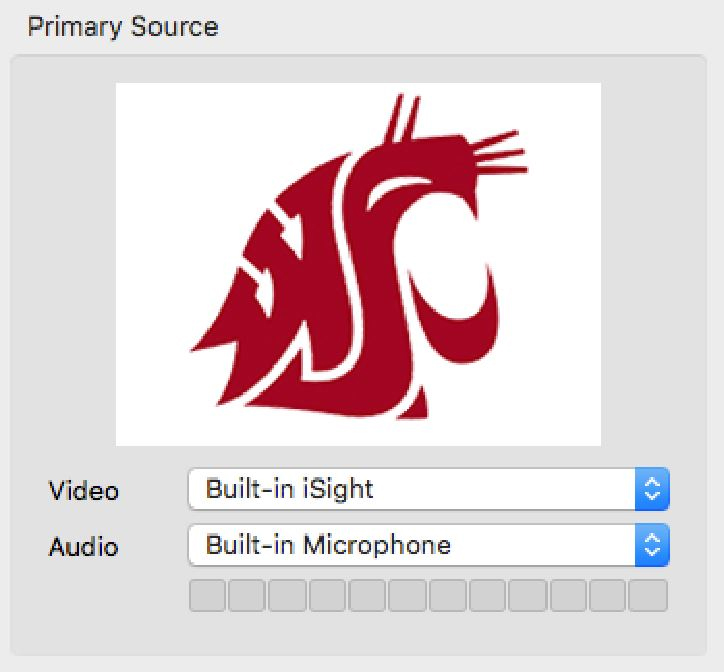Click the eighth audio level meter segment

(488, 596)
